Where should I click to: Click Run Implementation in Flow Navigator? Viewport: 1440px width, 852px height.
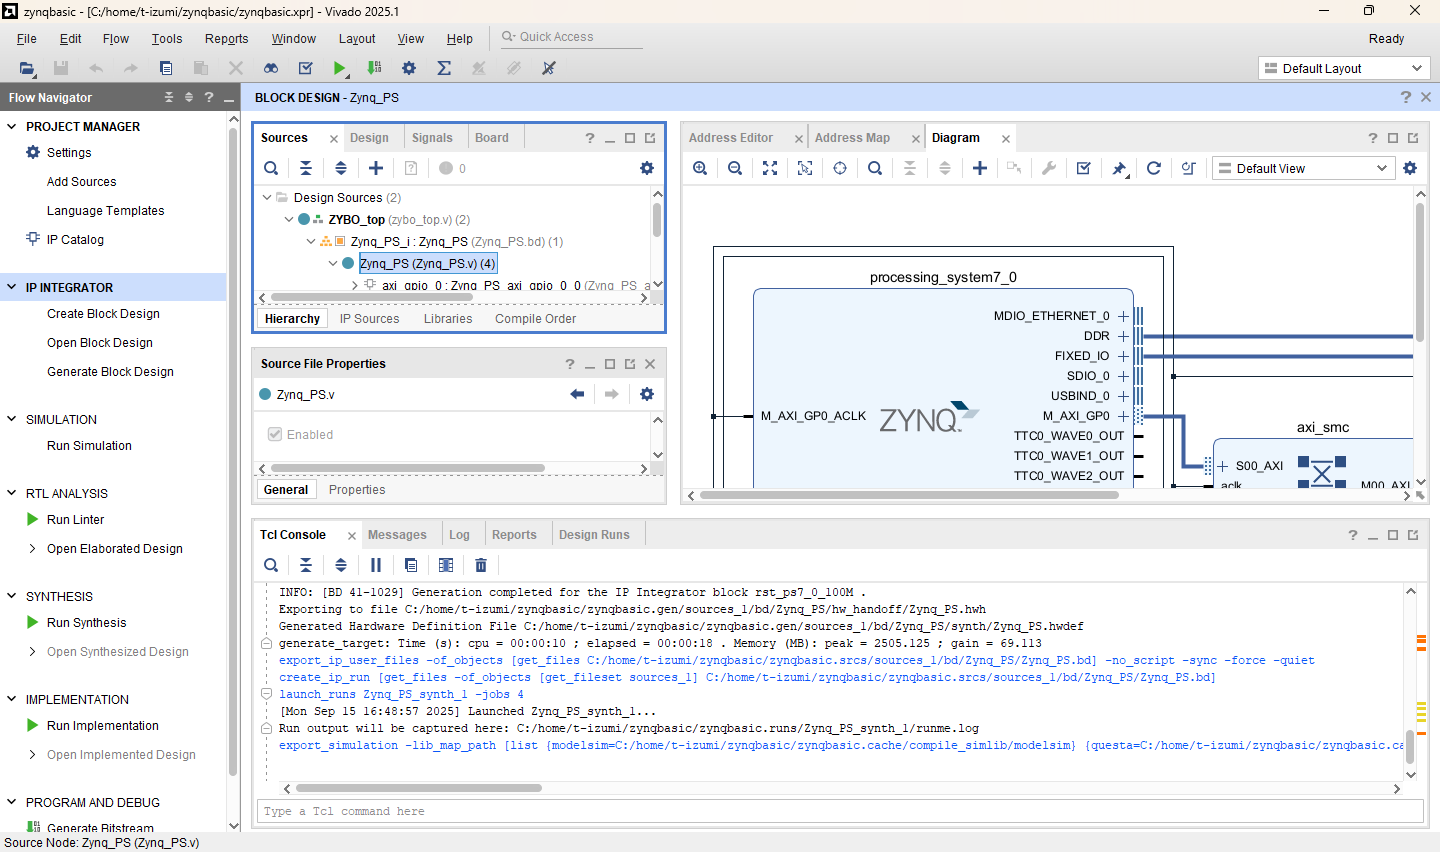pos(102,726)
